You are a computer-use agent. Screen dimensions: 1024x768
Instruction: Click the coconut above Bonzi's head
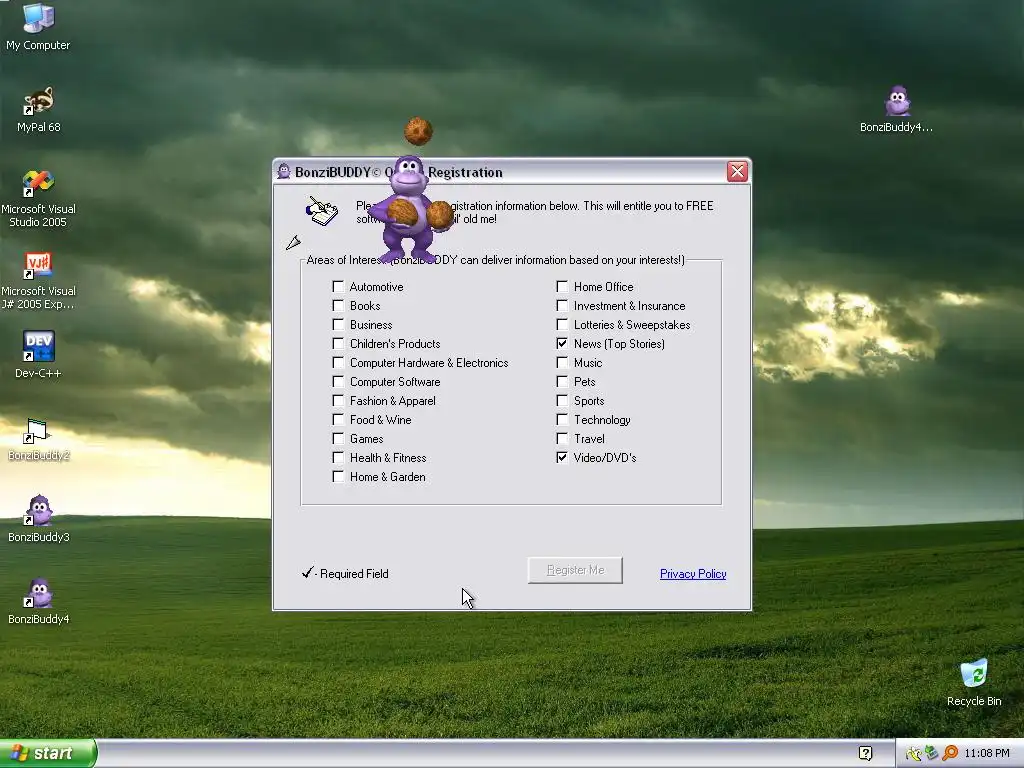coord(418,131)
